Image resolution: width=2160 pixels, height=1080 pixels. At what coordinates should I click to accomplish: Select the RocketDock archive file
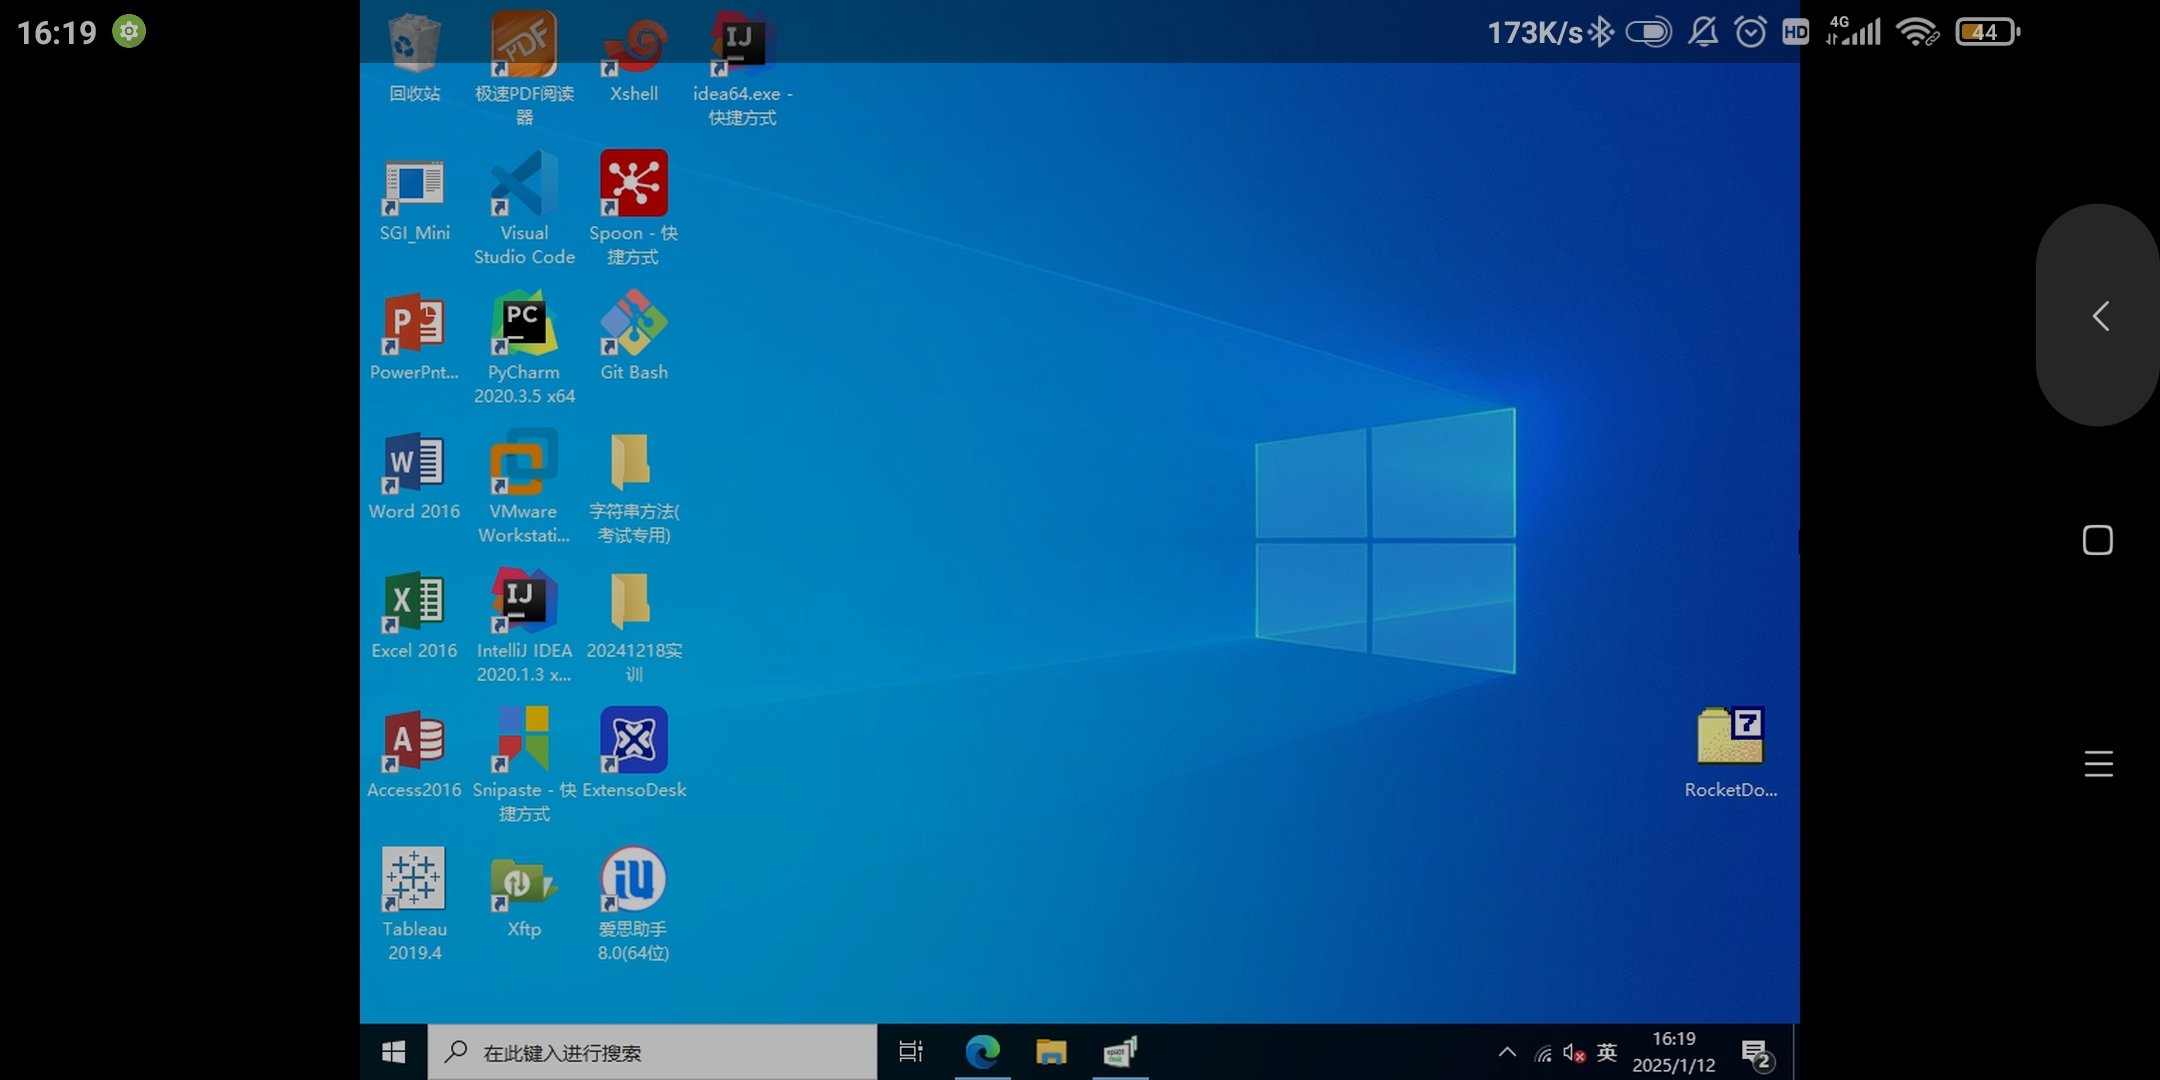click(1730, 738)
